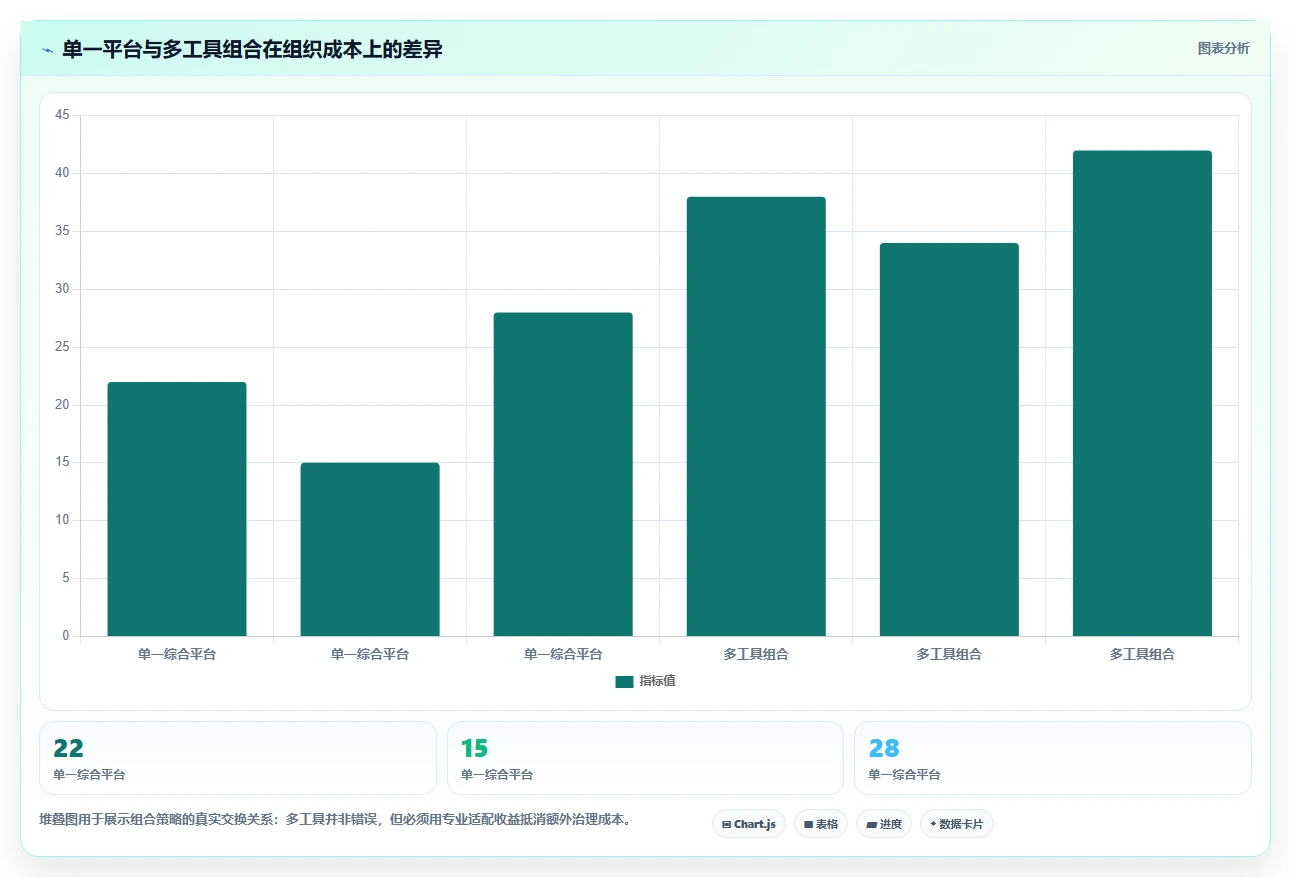
Task: Click the 进度 chip
Action: 884,824
